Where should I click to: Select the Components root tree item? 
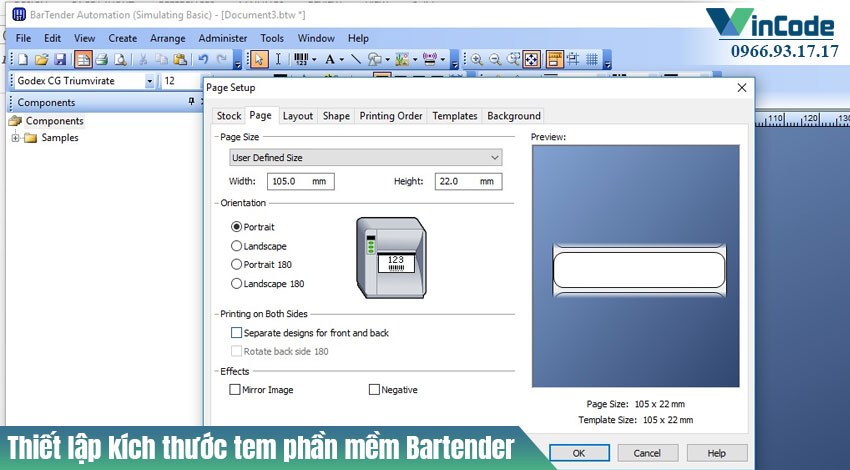point(54,121)
